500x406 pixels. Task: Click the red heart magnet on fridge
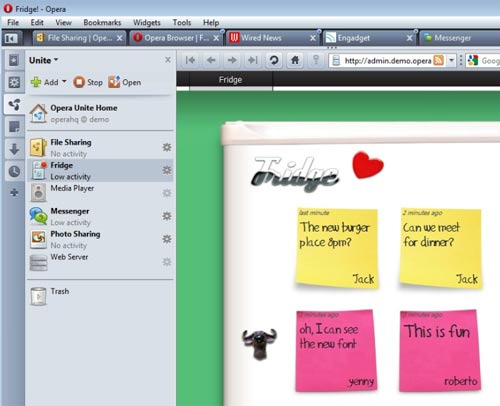368,164
